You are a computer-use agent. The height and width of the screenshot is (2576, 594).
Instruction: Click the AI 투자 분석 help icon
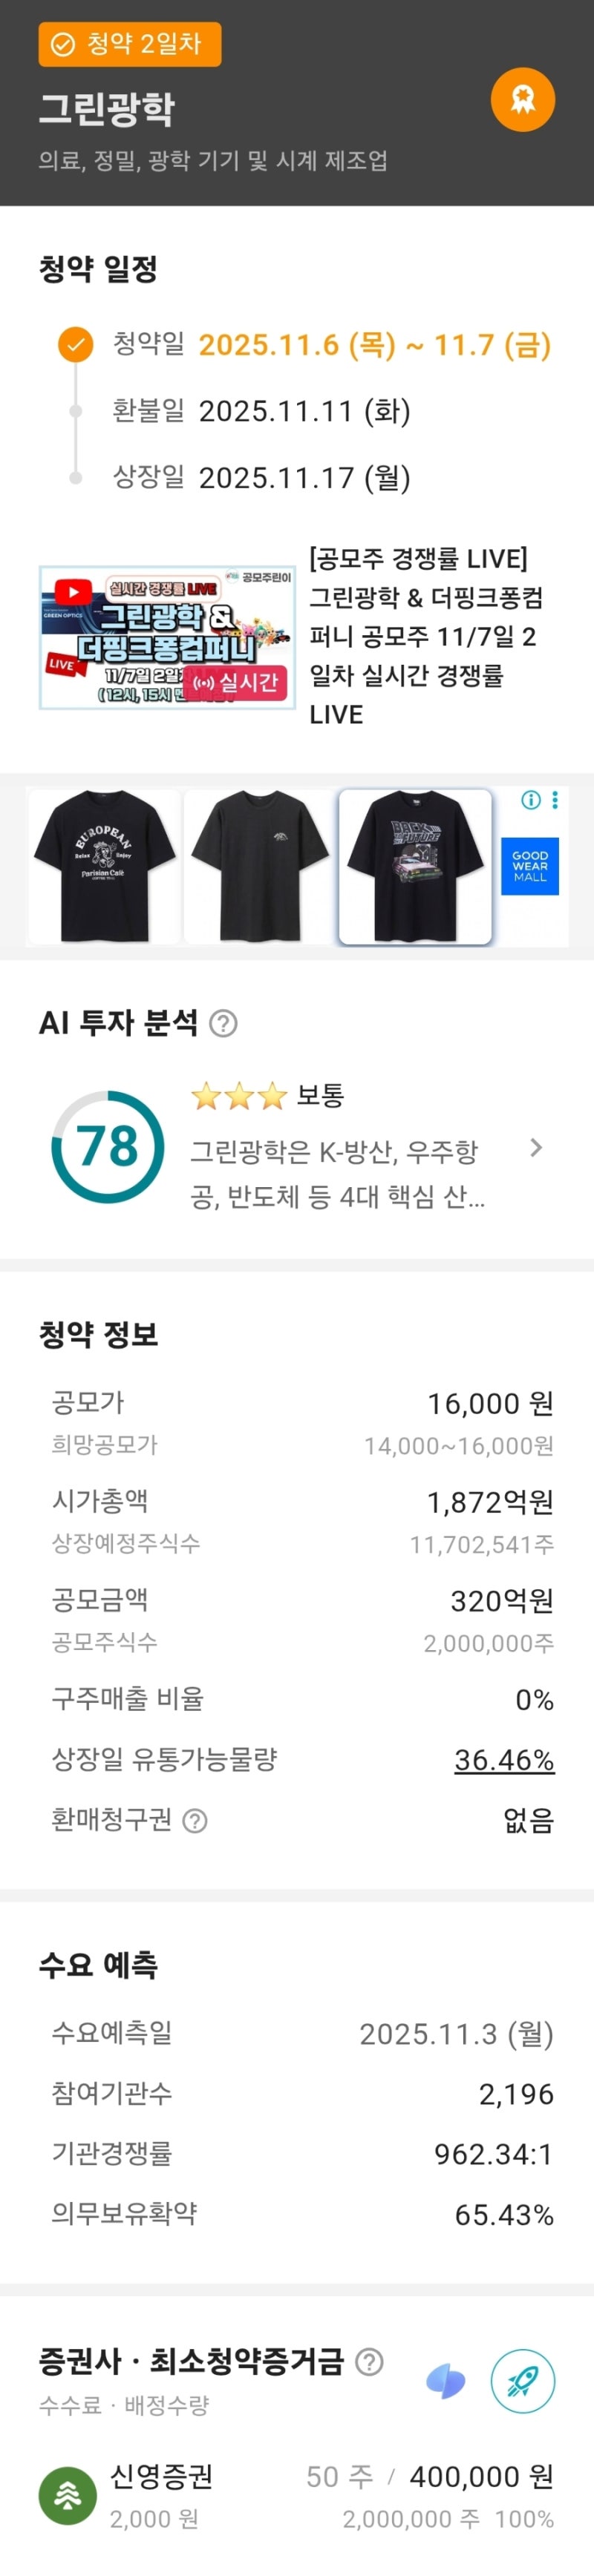coord(224,1023)
